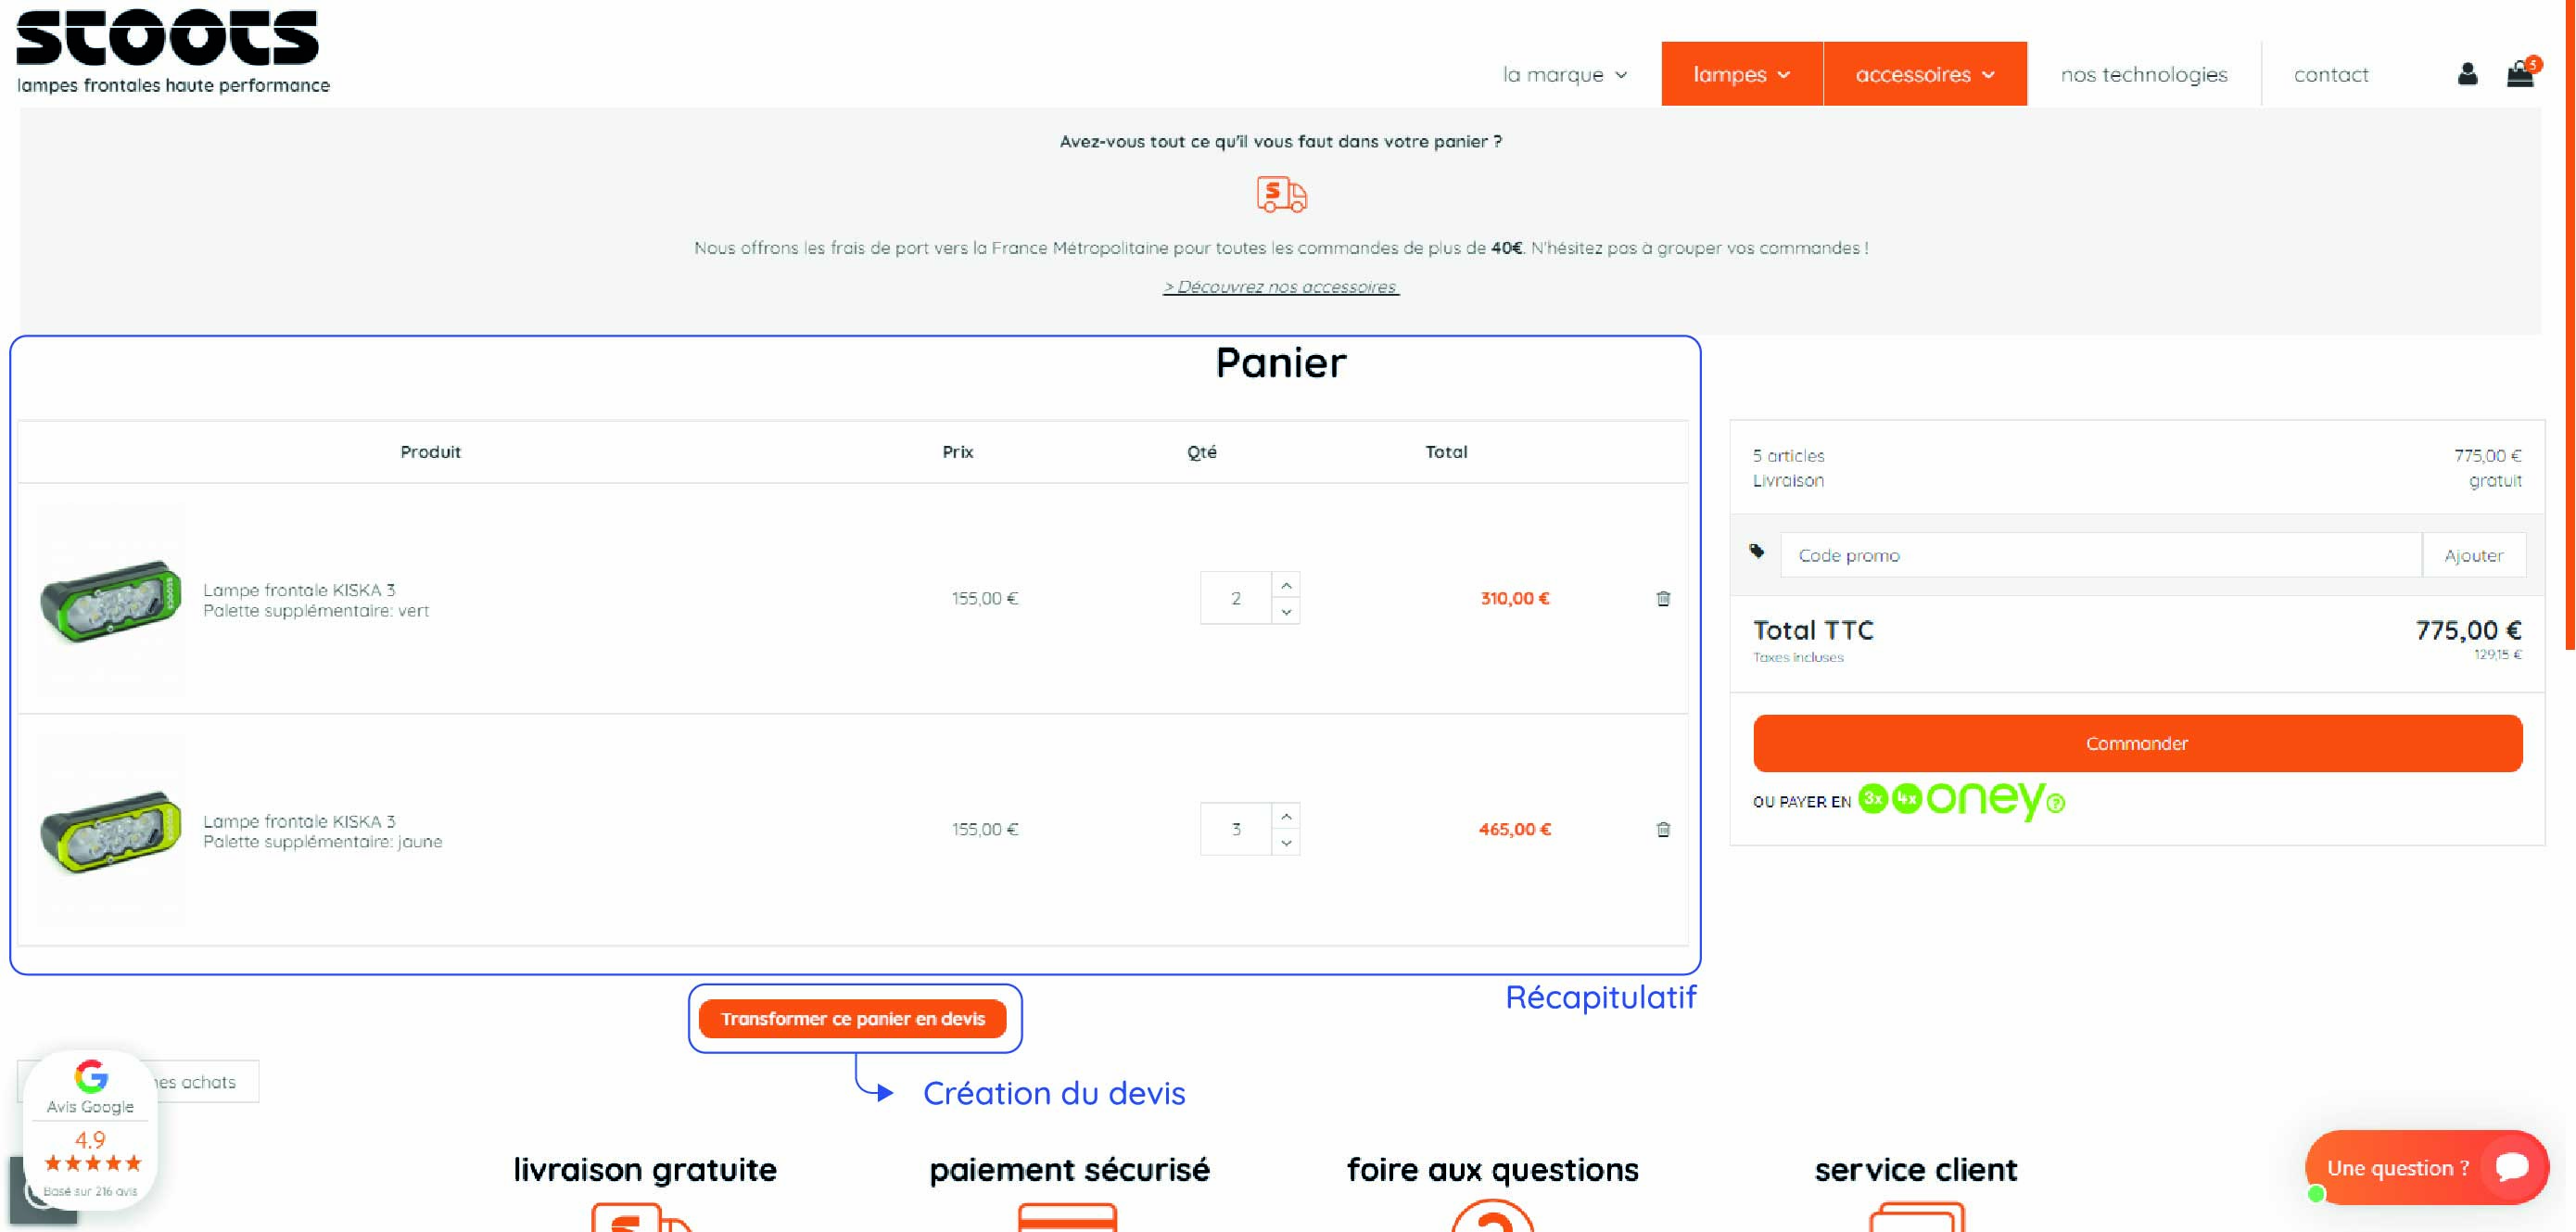This screenshot has width=2576, height=1232.
Task: Open 'Lampe frontale KISKA 3' vert product link
Action: pyautogui.click(x=299, y=590)
